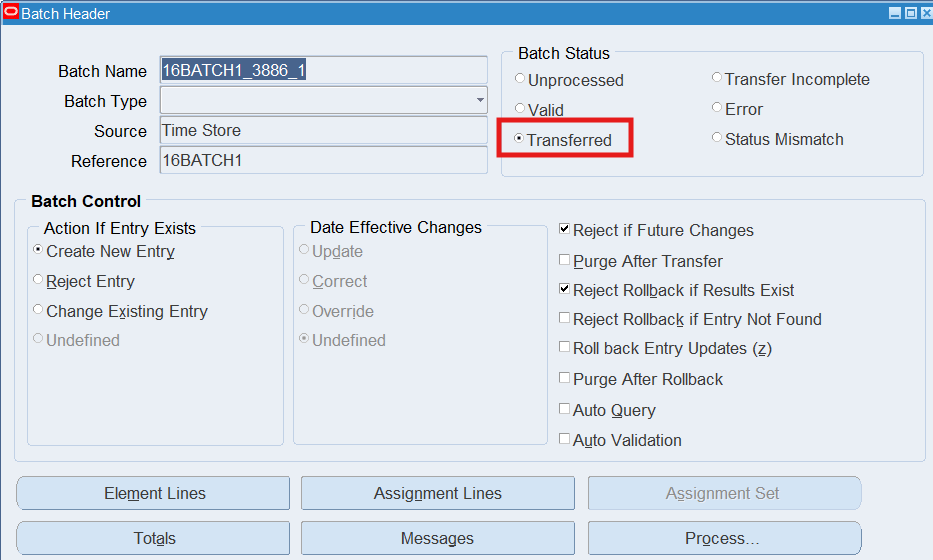933x560 pixels.
Task: Maximize the Batch Header window
Action: tap(910, 14)
